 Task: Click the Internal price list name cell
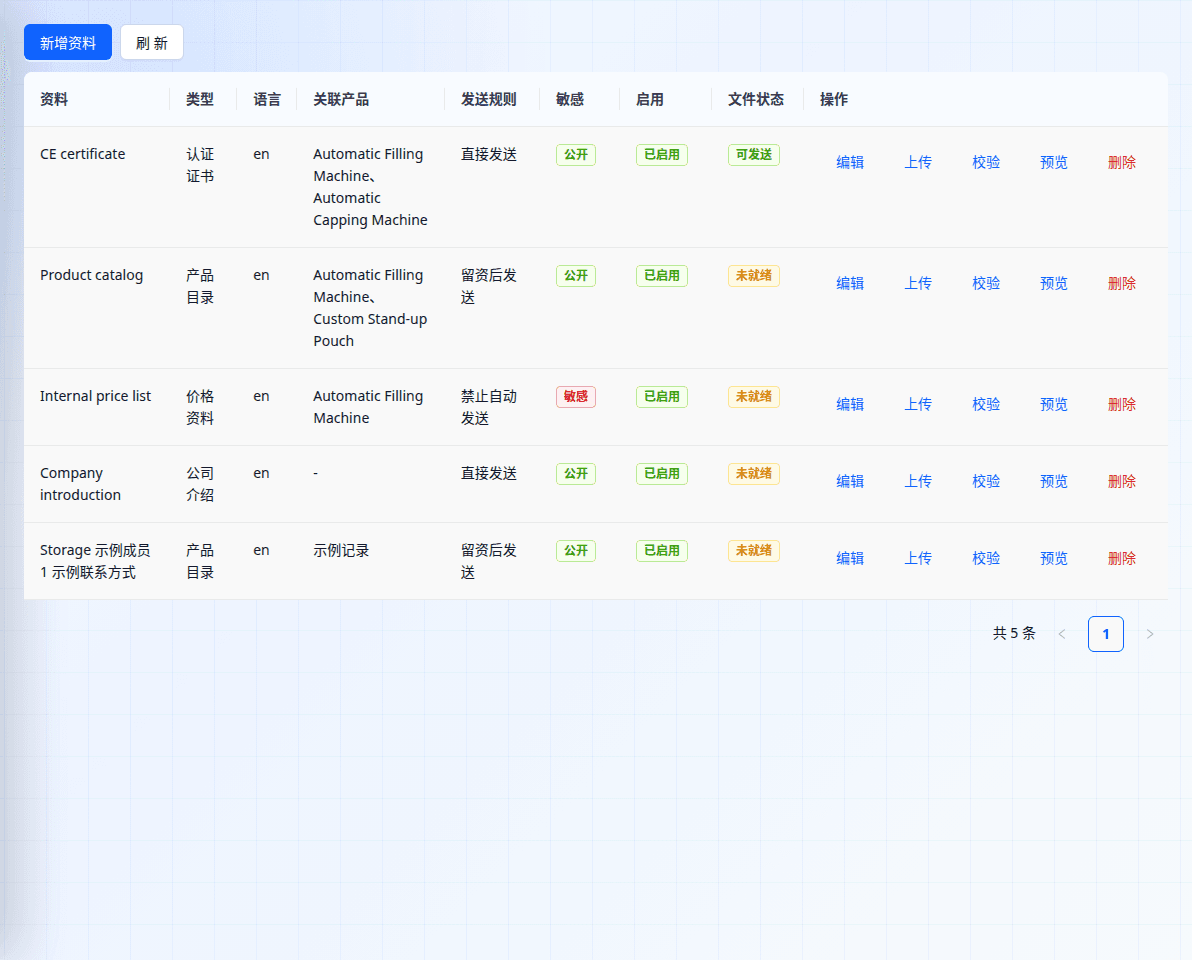coord(95,396)
